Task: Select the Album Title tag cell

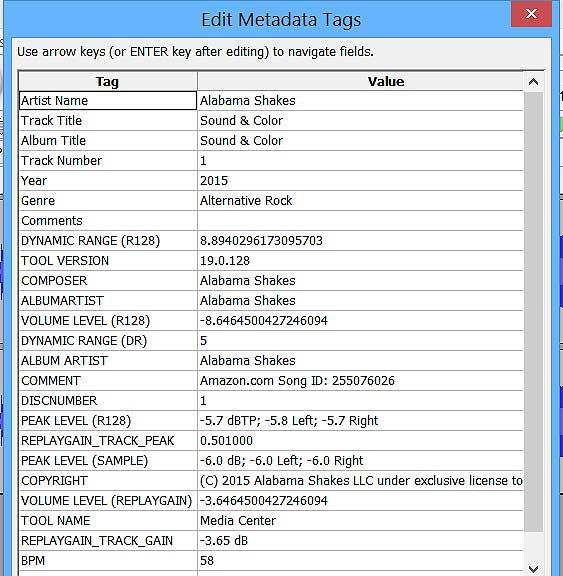Action: (x=108, y=141)
